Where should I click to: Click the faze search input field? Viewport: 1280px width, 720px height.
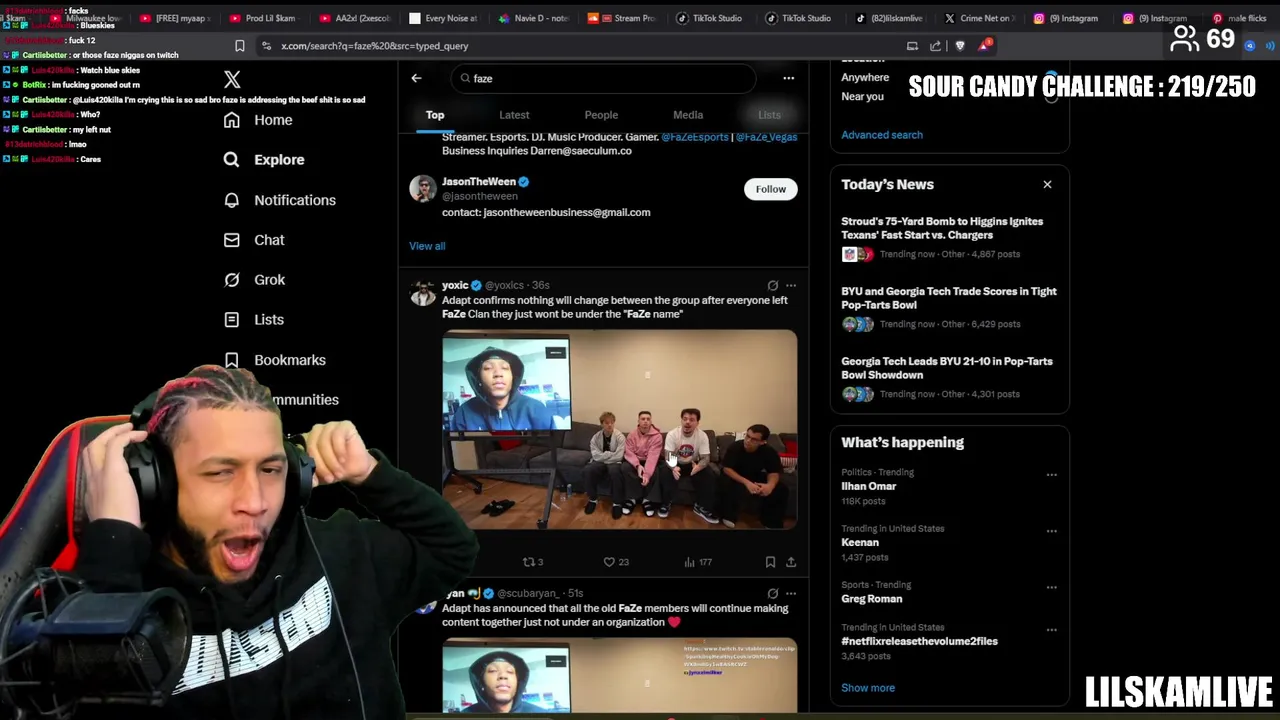tap(603, 78)
